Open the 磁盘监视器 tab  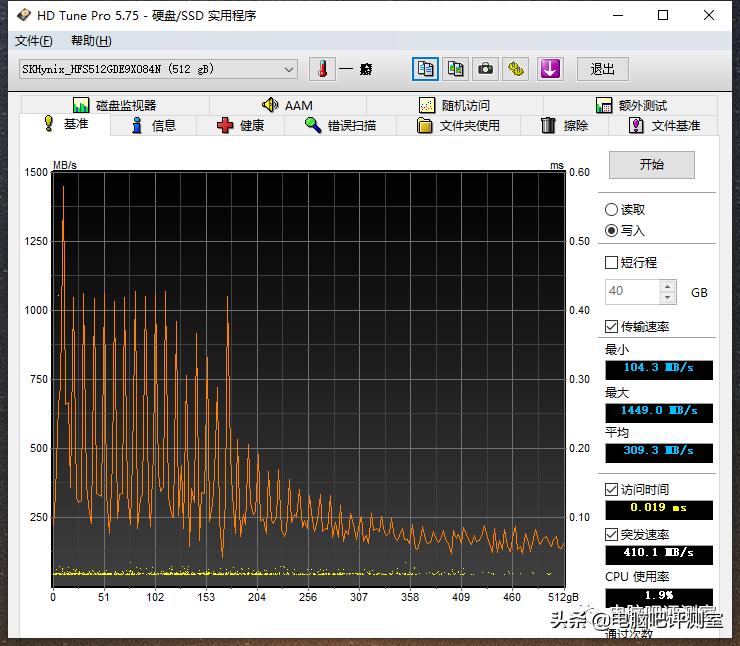coord(115,105)
